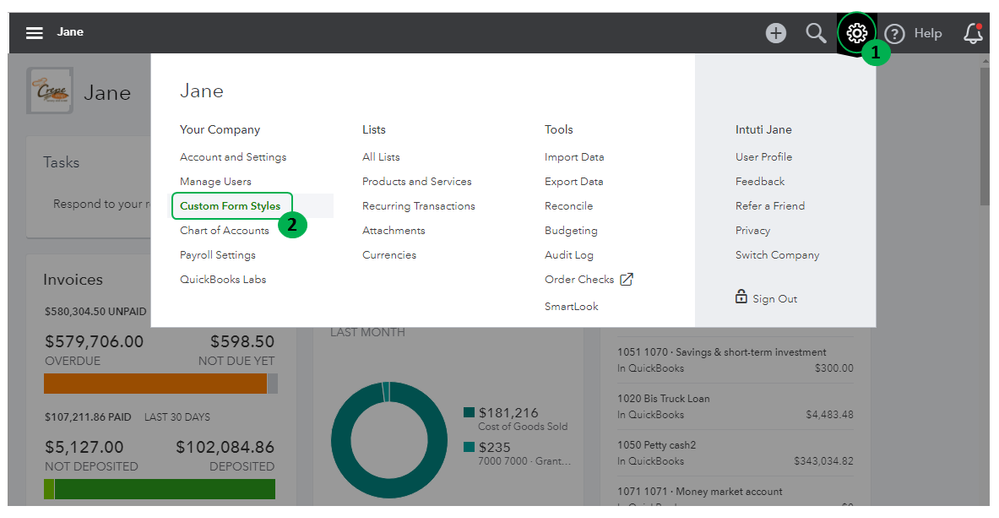Click the padlock icon beside Sign Out

[741, 296]
